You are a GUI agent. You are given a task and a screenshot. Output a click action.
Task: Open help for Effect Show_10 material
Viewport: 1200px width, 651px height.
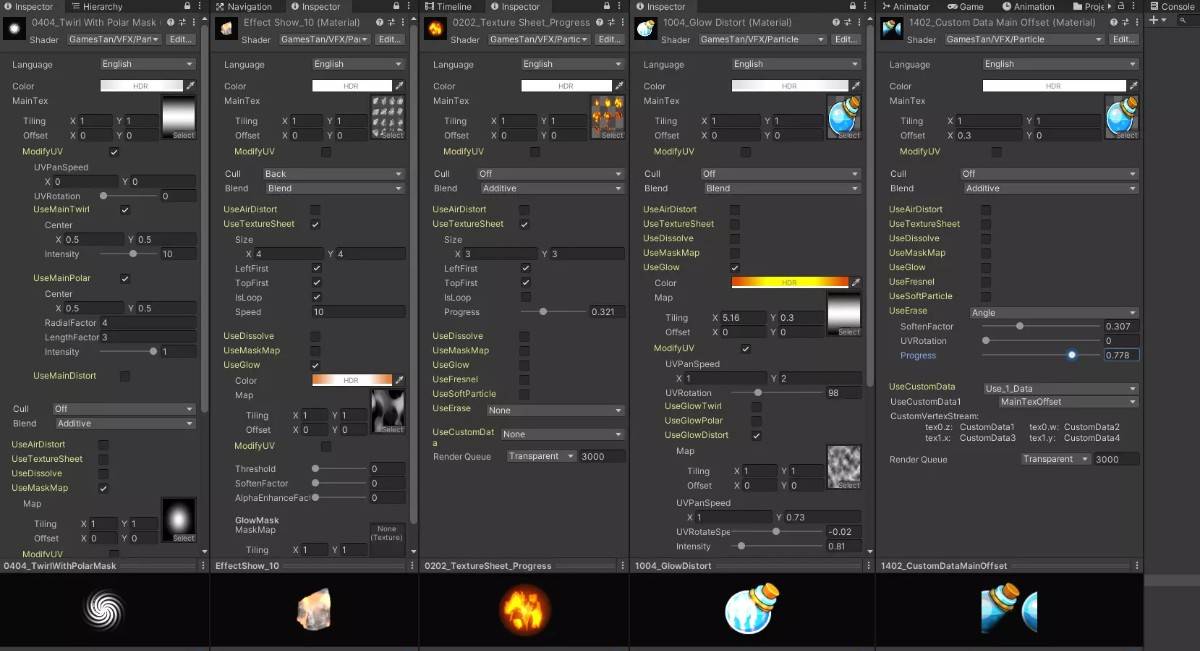[x=380, y=22]
